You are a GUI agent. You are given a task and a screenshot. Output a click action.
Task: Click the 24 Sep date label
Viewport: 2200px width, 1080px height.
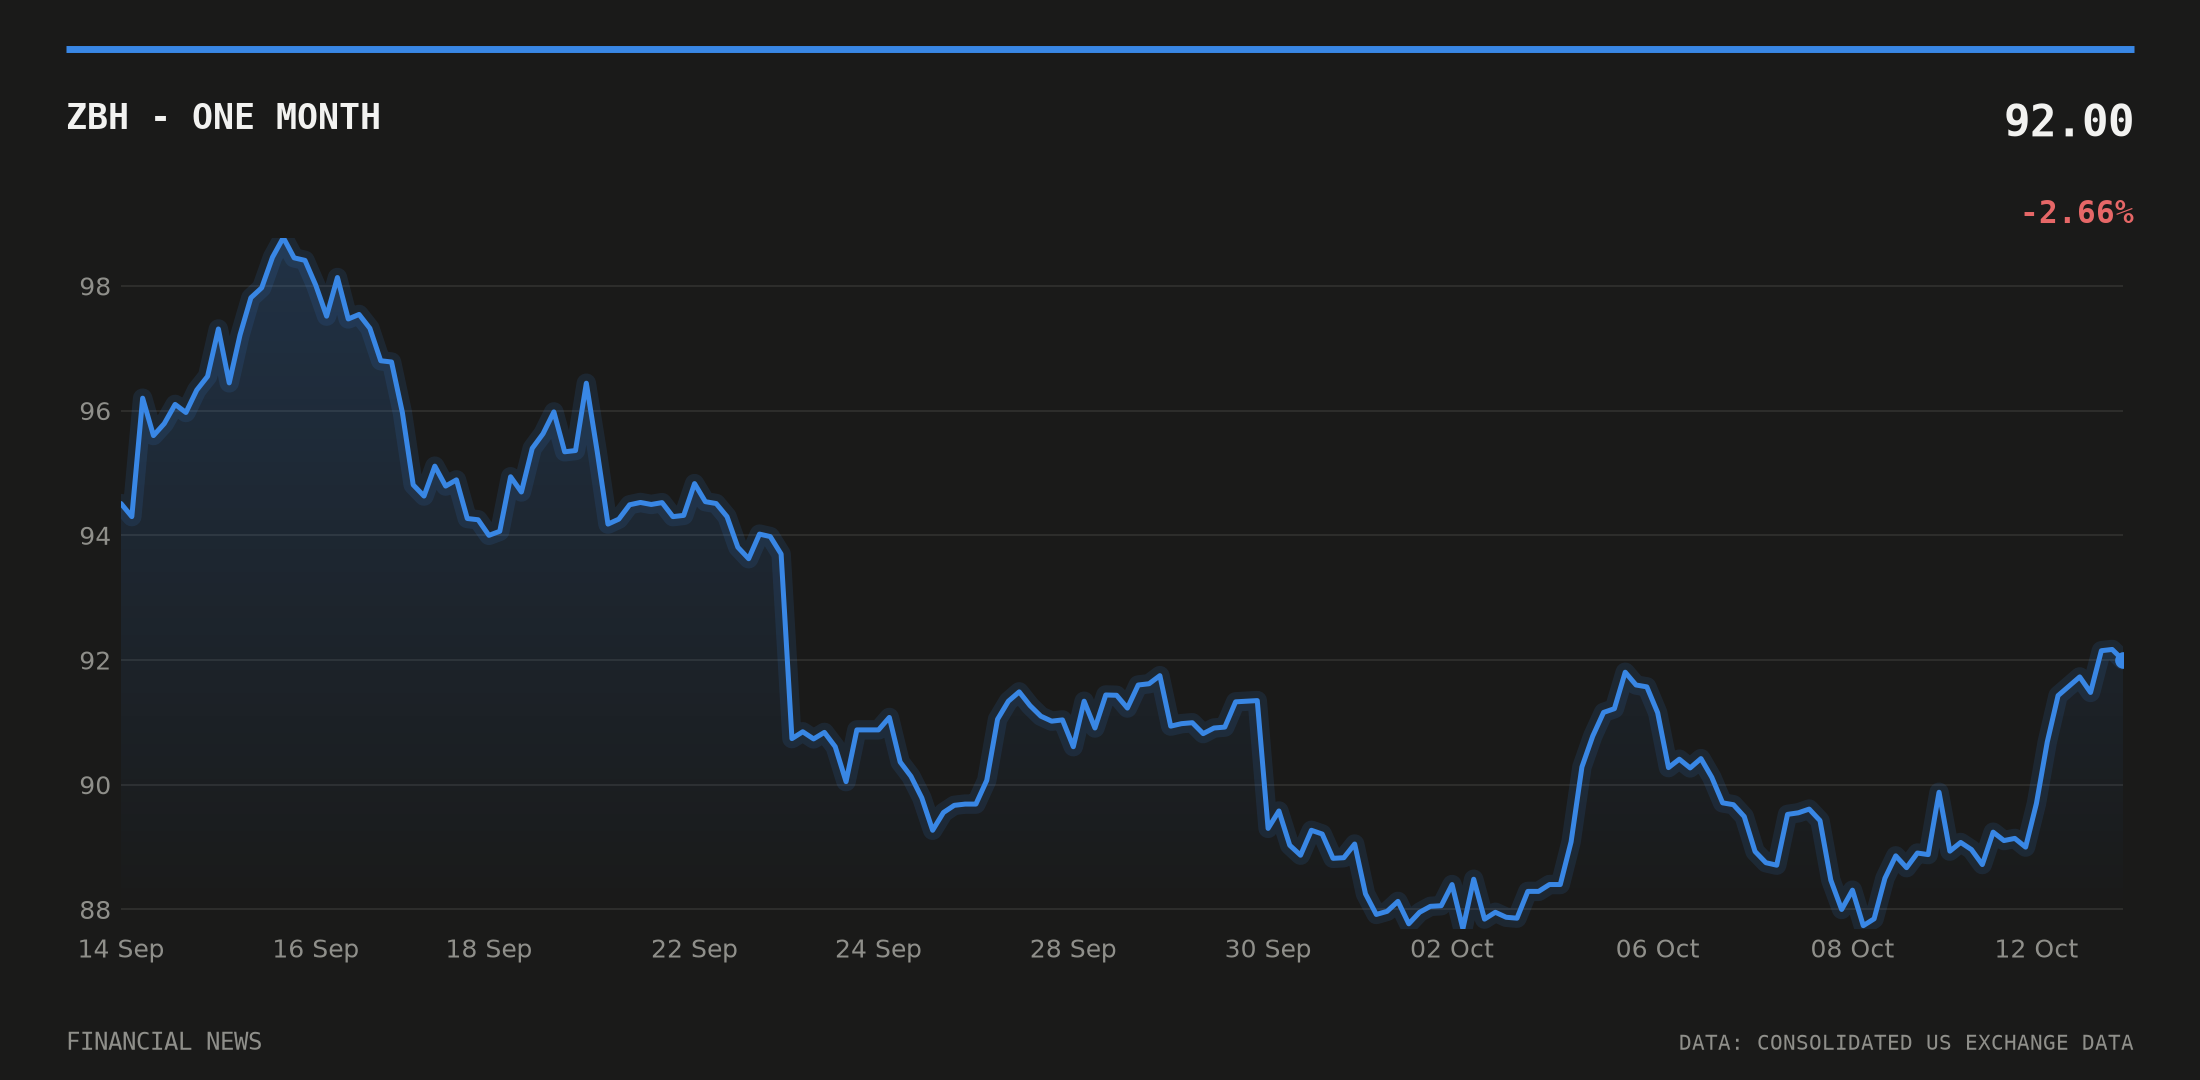(878, 949)
